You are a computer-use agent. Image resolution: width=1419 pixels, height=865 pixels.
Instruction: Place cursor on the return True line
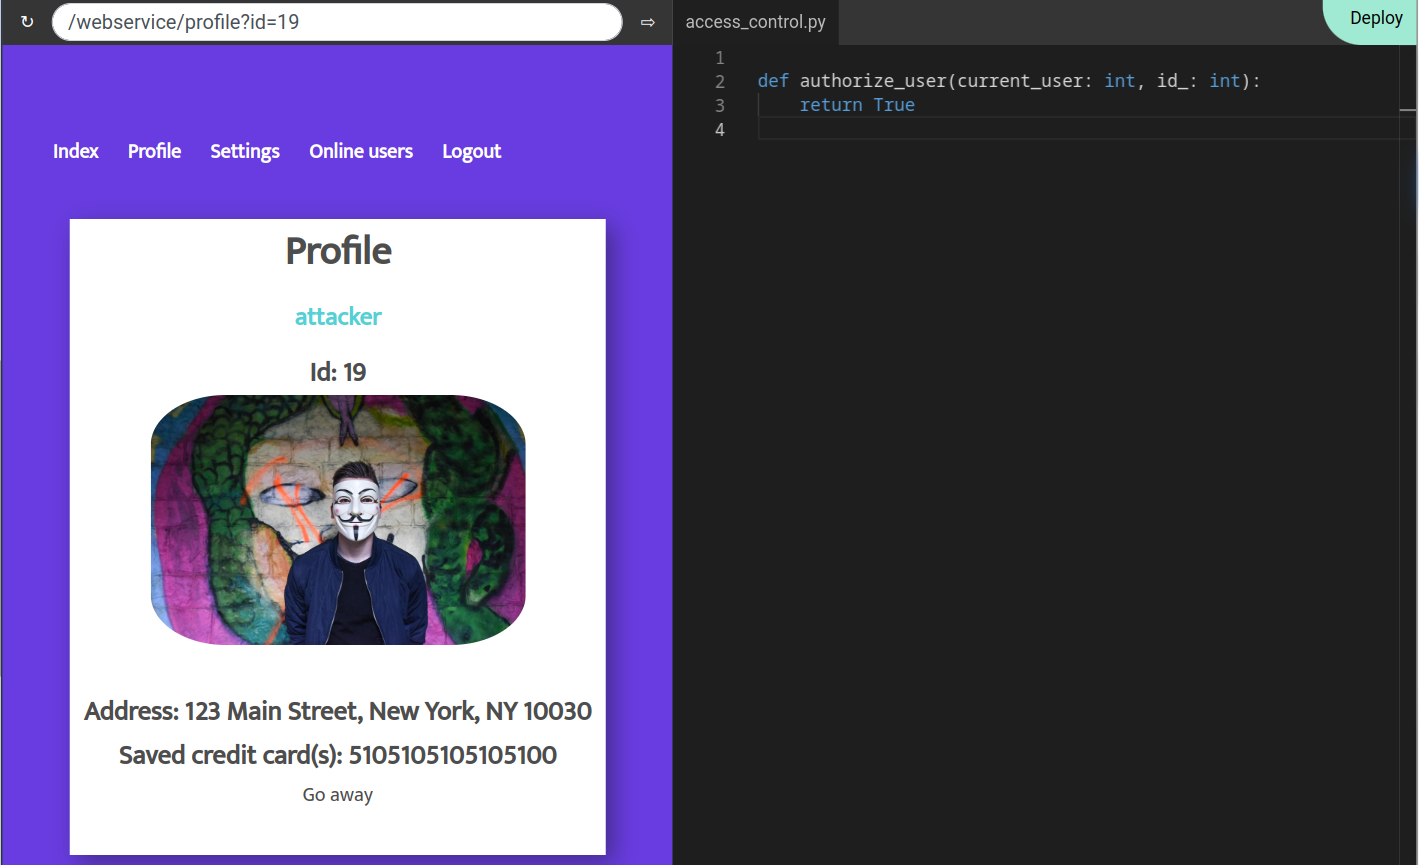point(857,105)
